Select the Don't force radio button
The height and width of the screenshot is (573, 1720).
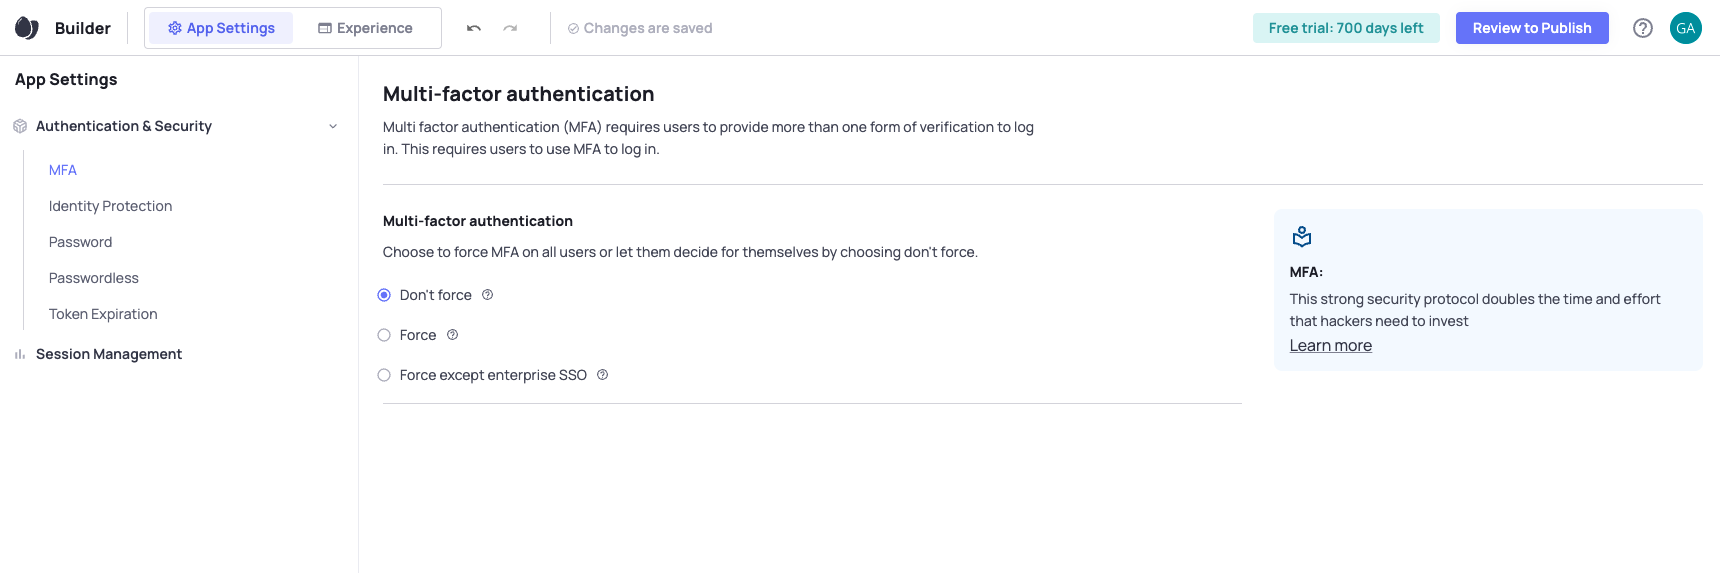click(x=384, y=295)
